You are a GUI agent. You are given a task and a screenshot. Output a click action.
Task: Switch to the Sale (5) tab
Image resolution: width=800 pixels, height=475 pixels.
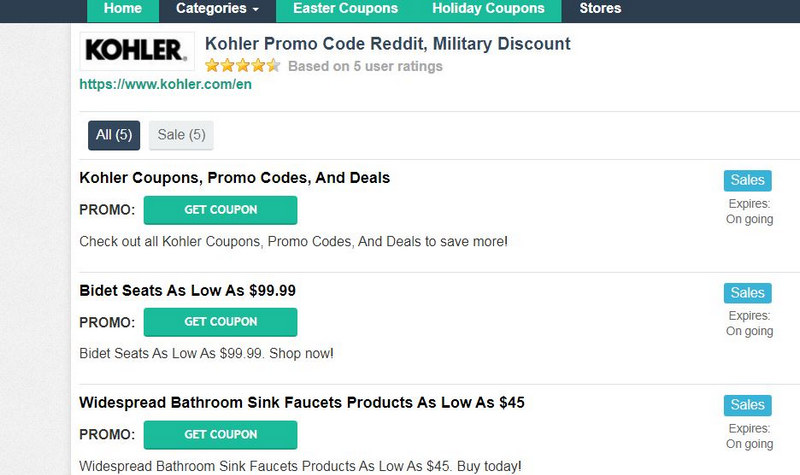click(181, 135)
